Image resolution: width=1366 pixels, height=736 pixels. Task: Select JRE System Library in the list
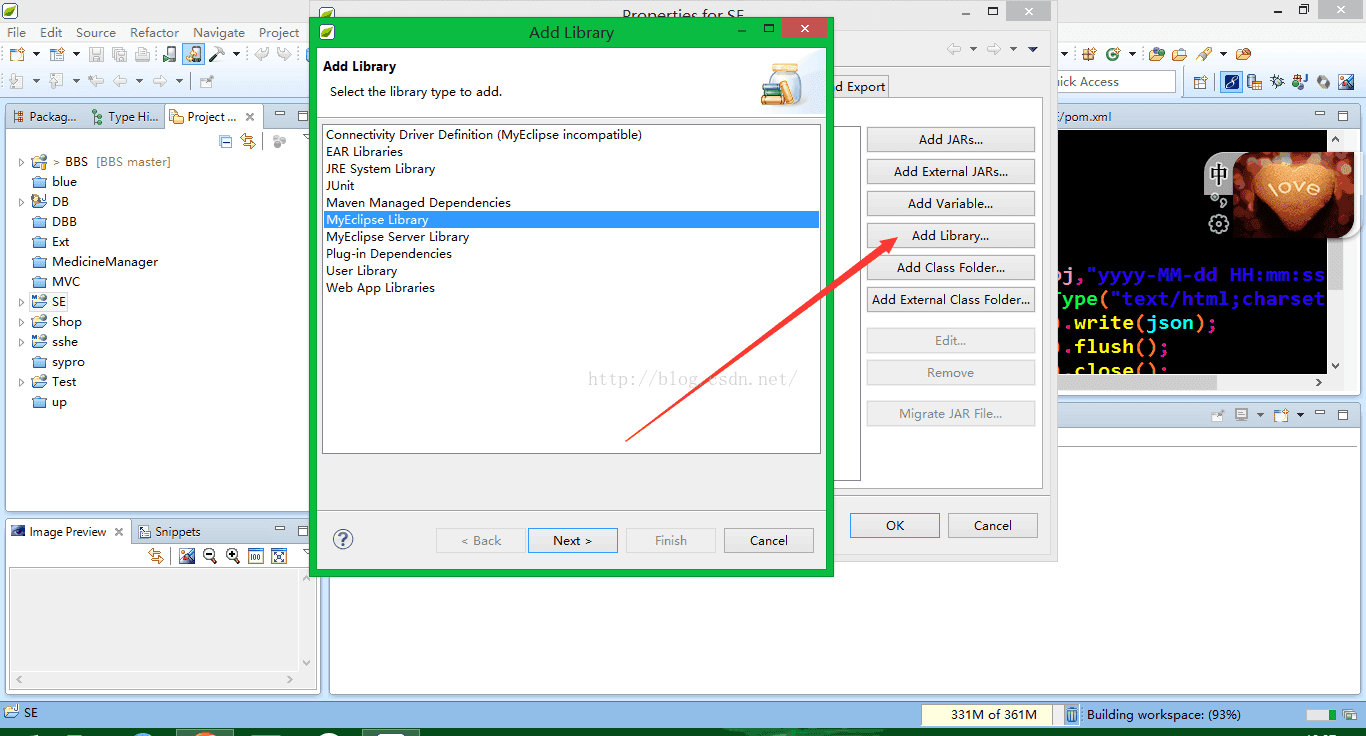click(571, 169)
